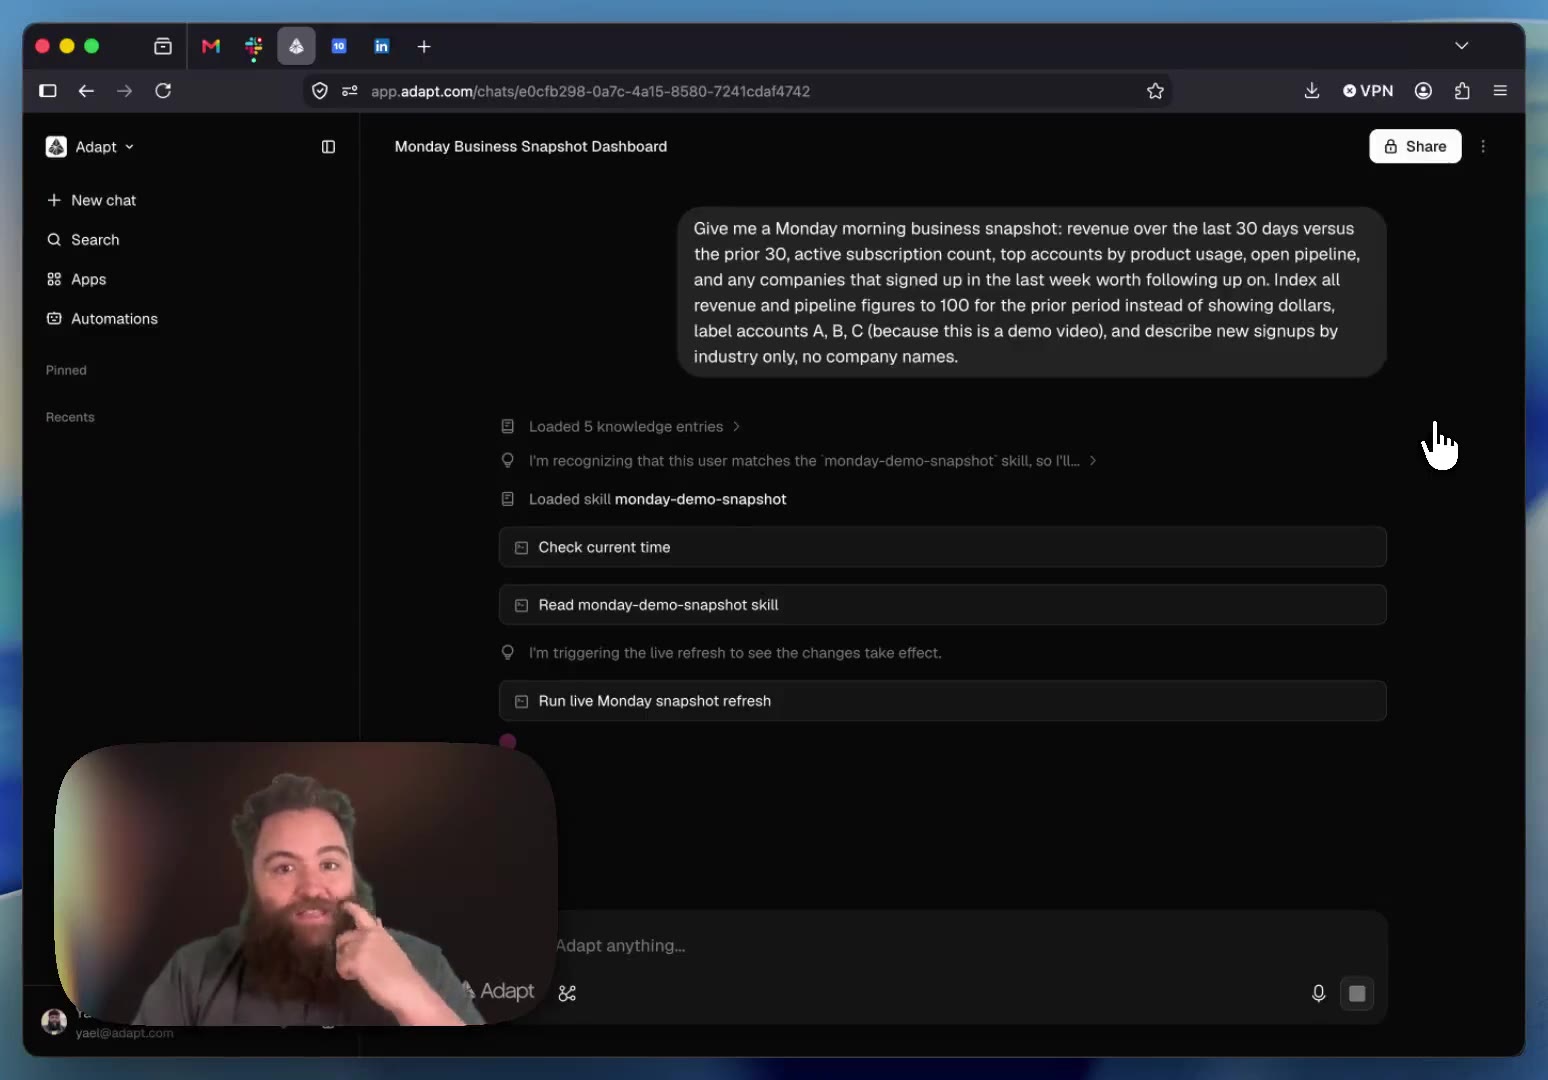The image size is (1548, 1080).
Task: Click the lightbulb icon beside triggering refresh
Action: coord(508,653)
